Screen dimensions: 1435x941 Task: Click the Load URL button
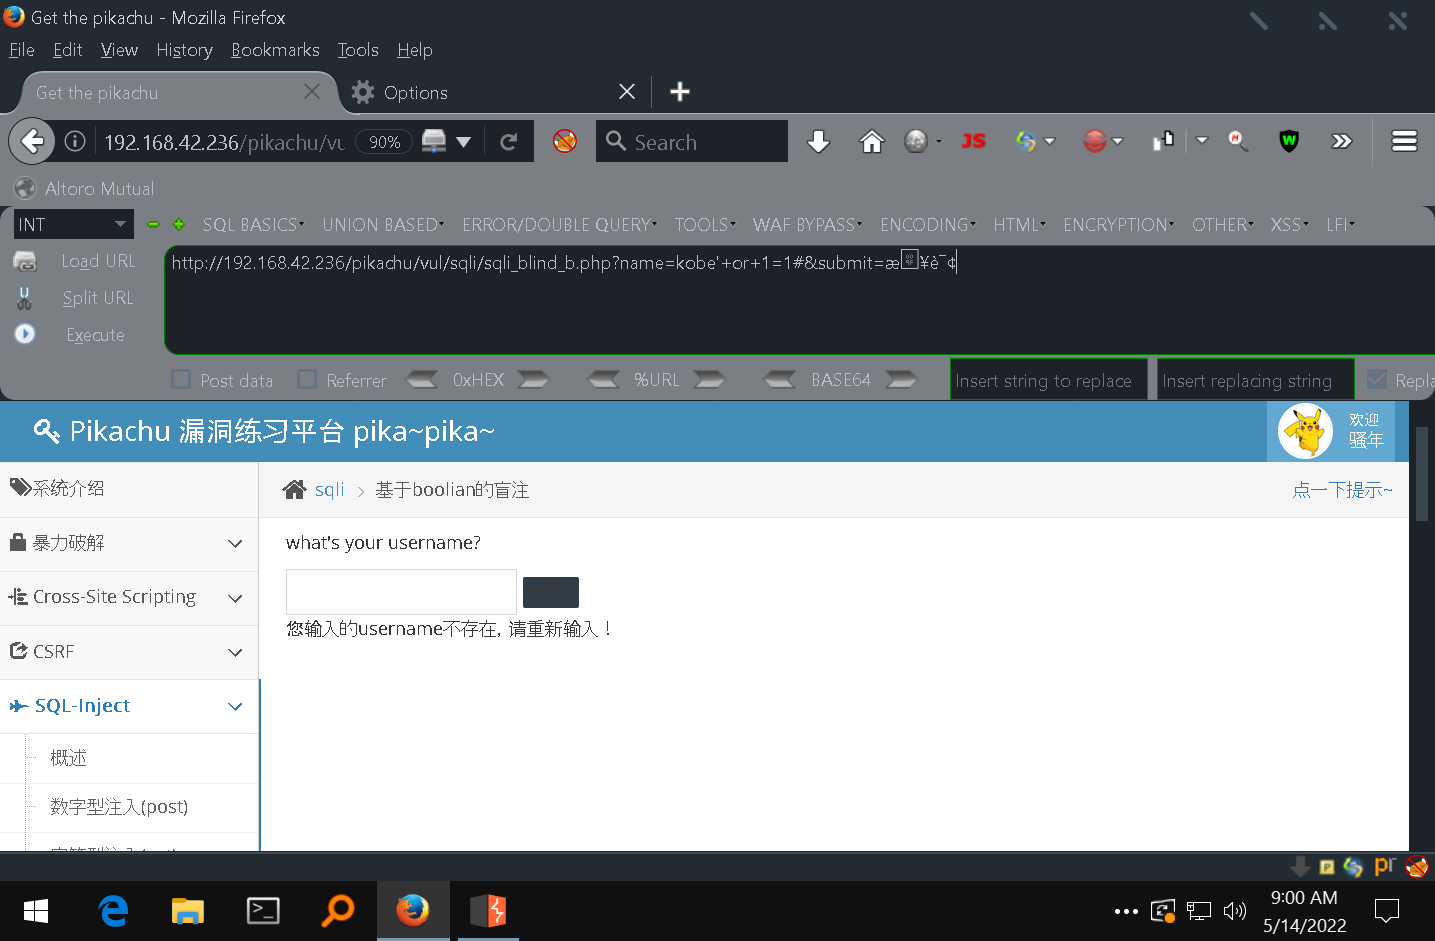[98, 261]
